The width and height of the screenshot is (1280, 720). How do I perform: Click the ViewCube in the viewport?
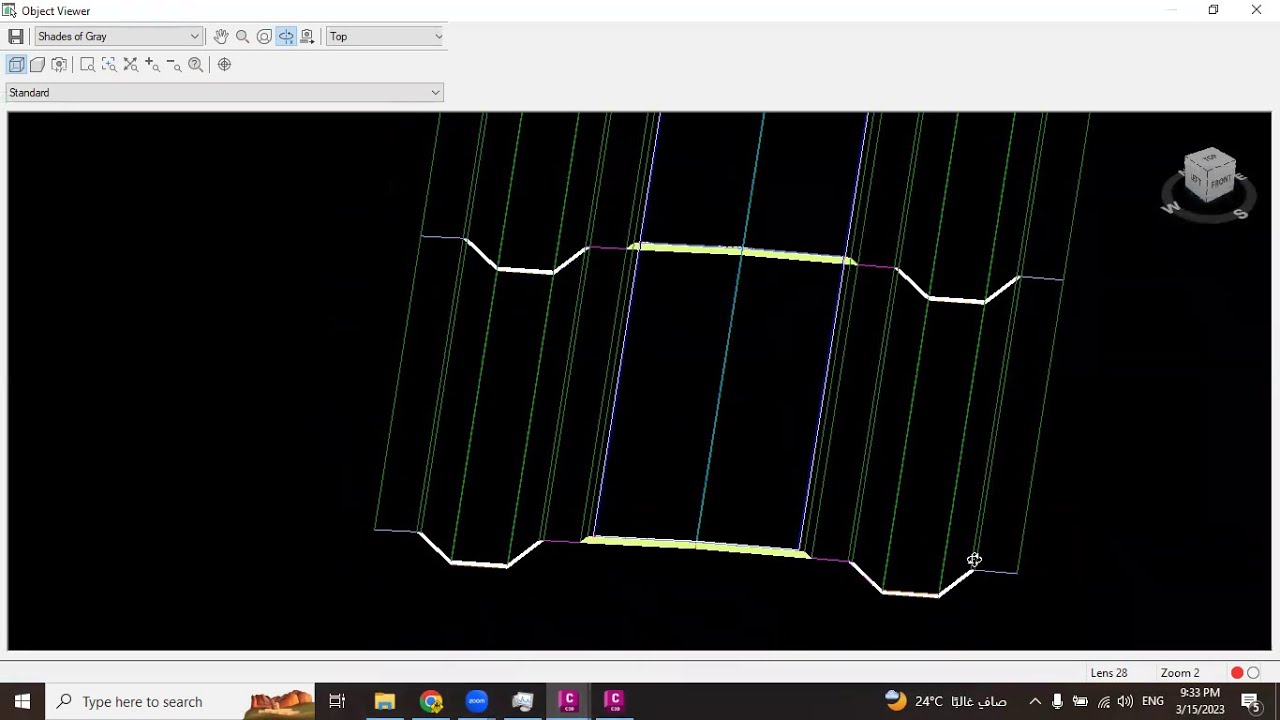point(1210,176)
